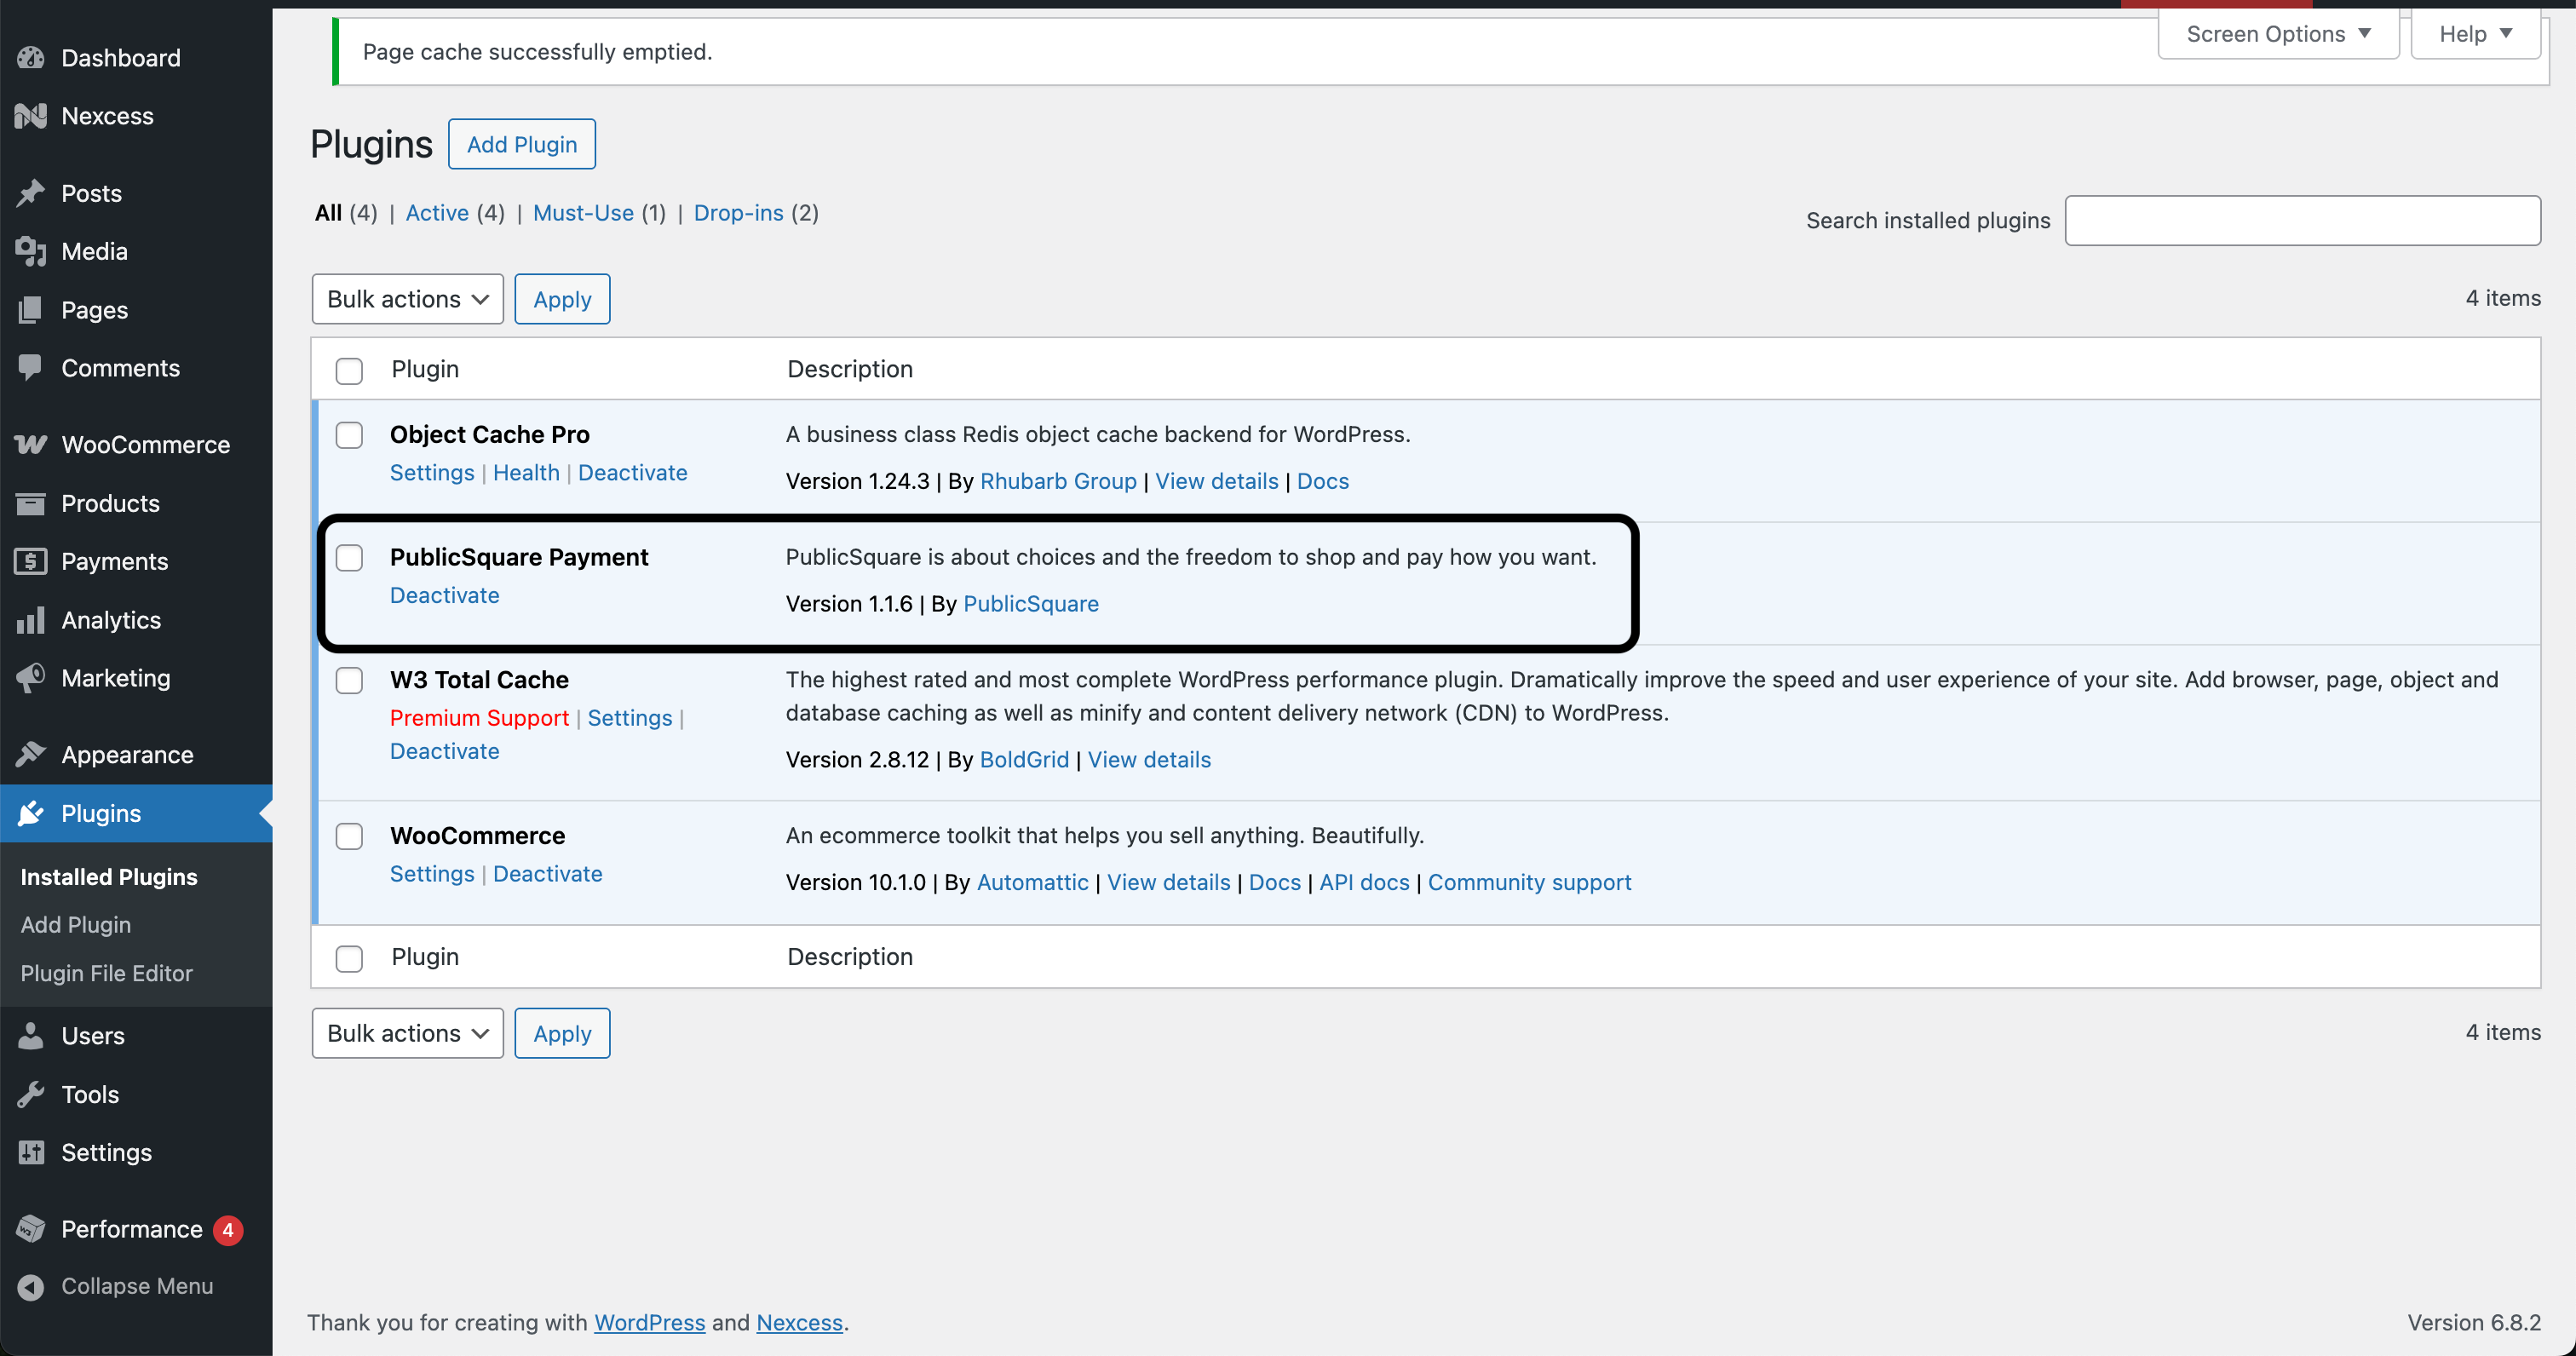Click the top Apply button

(x=562, y=299)
